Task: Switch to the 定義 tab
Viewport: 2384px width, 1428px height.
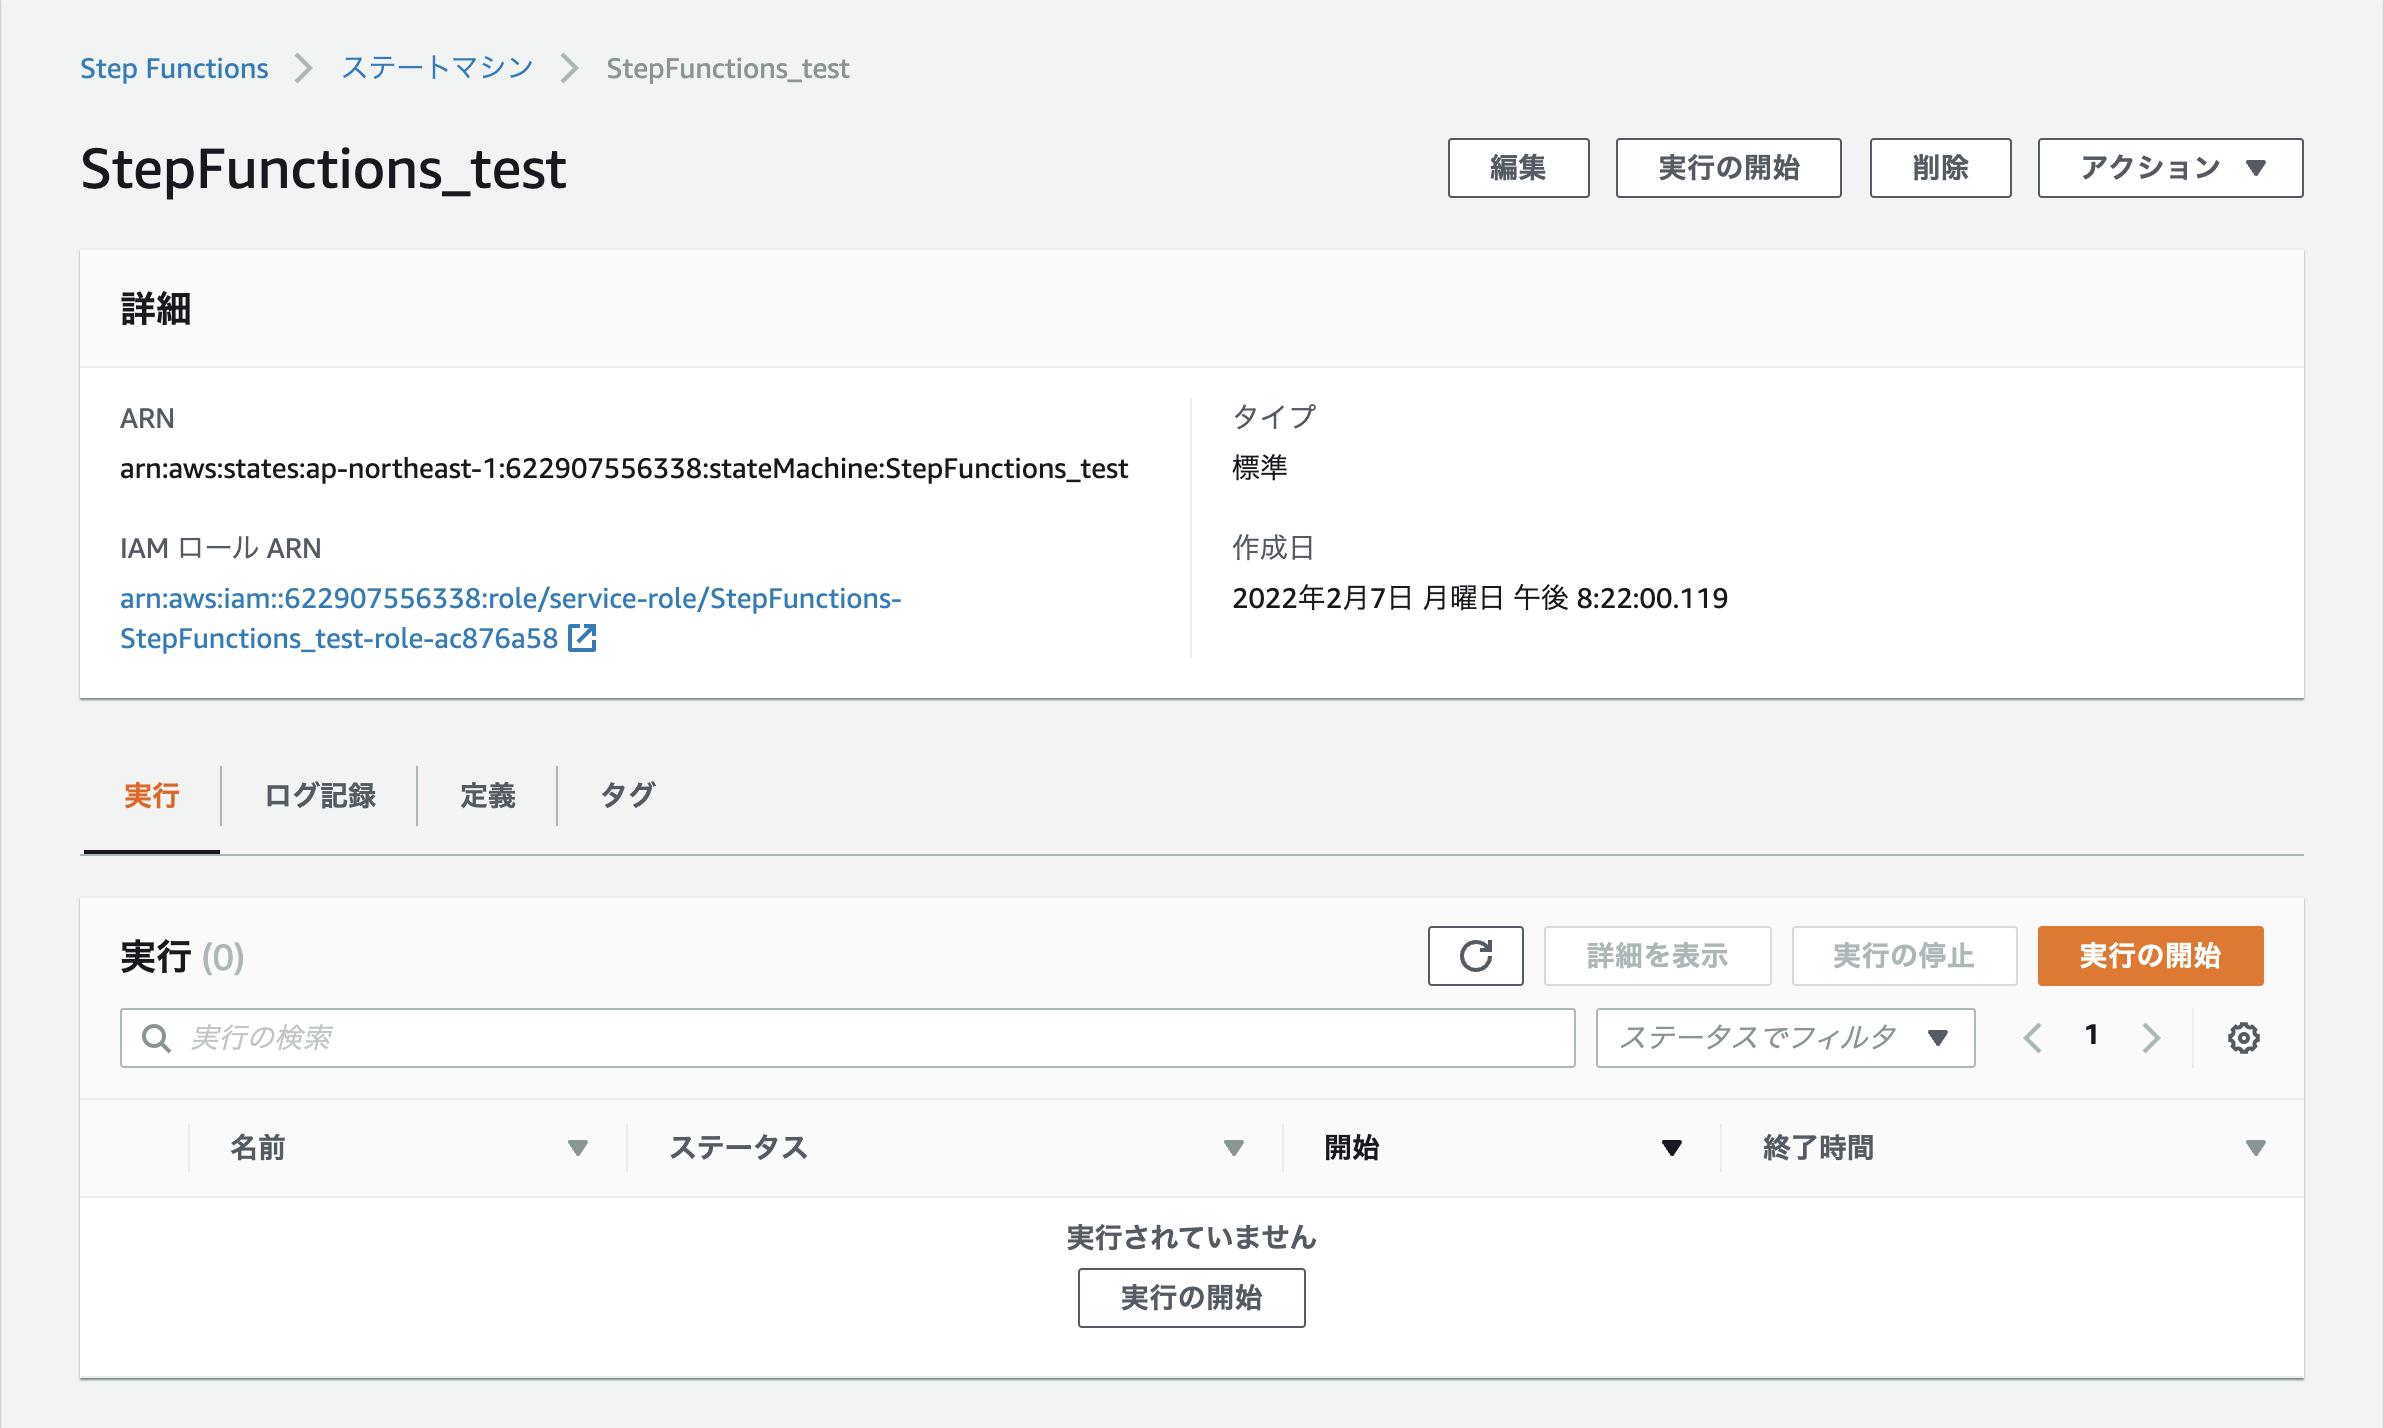Action: [488, 796]
